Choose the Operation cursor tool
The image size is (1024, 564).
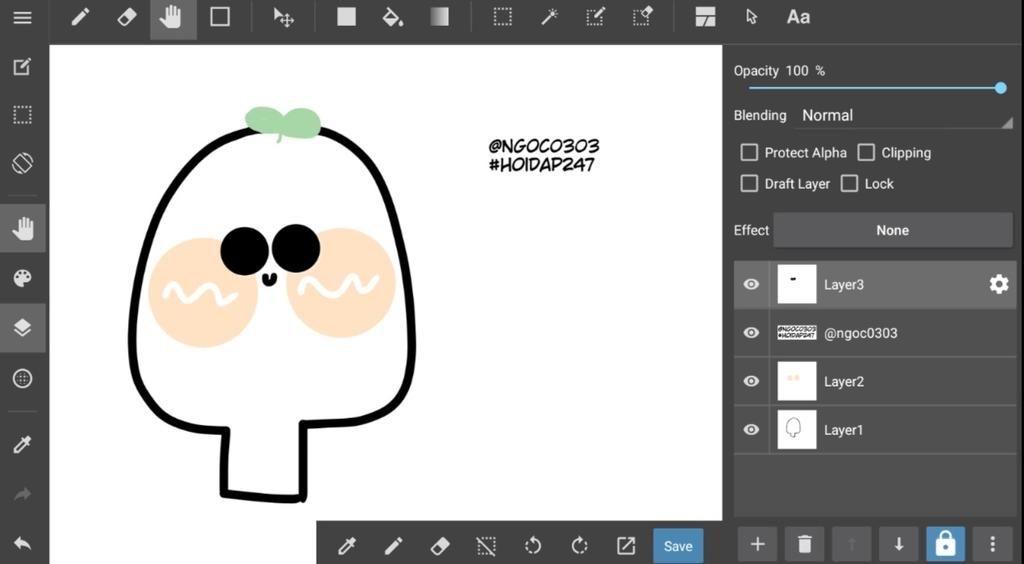pos(752,18)
